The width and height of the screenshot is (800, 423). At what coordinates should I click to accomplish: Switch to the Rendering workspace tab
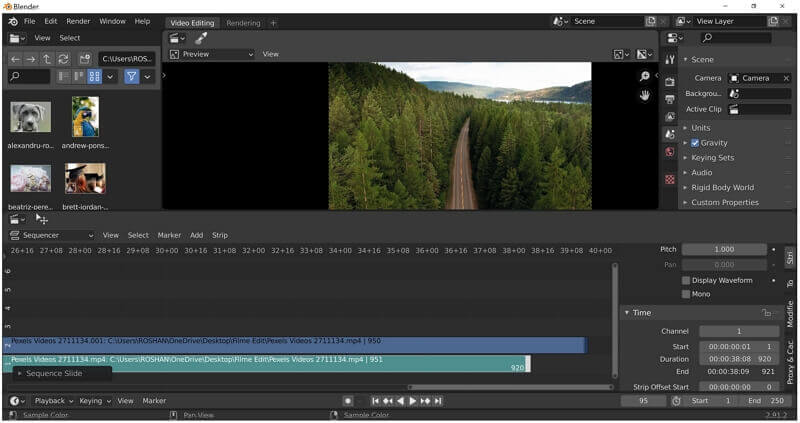pyautogui.click(x=243, y=23)
